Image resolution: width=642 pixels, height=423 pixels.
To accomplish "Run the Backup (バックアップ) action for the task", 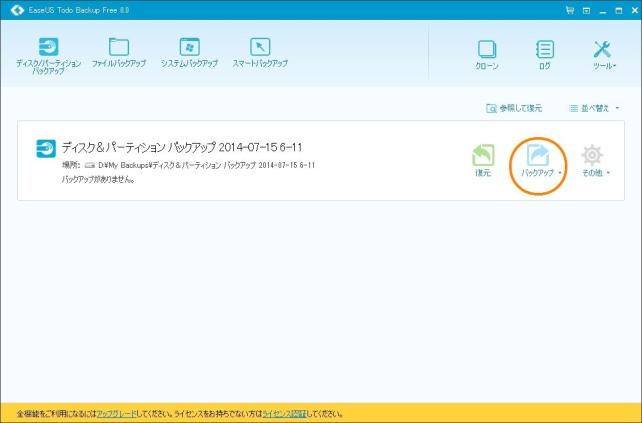I will click(538, 161).
